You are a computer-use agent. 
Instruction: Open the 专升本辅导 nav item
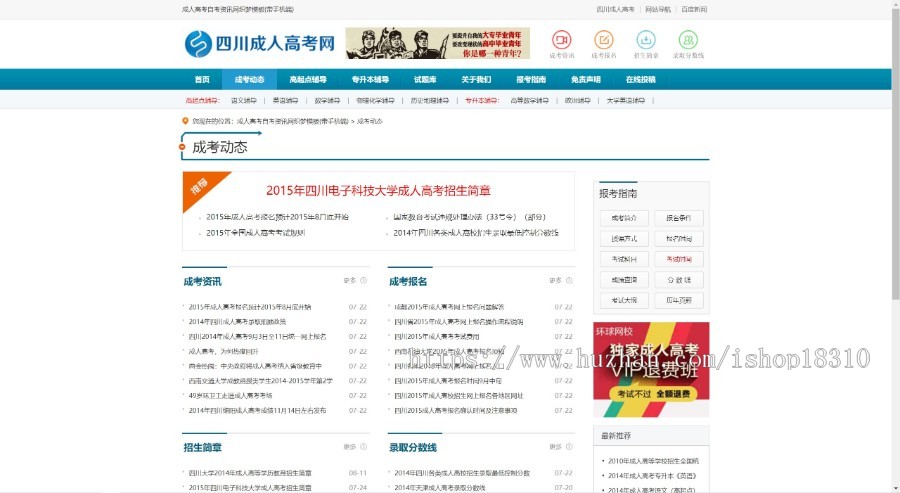click(370, 79)
